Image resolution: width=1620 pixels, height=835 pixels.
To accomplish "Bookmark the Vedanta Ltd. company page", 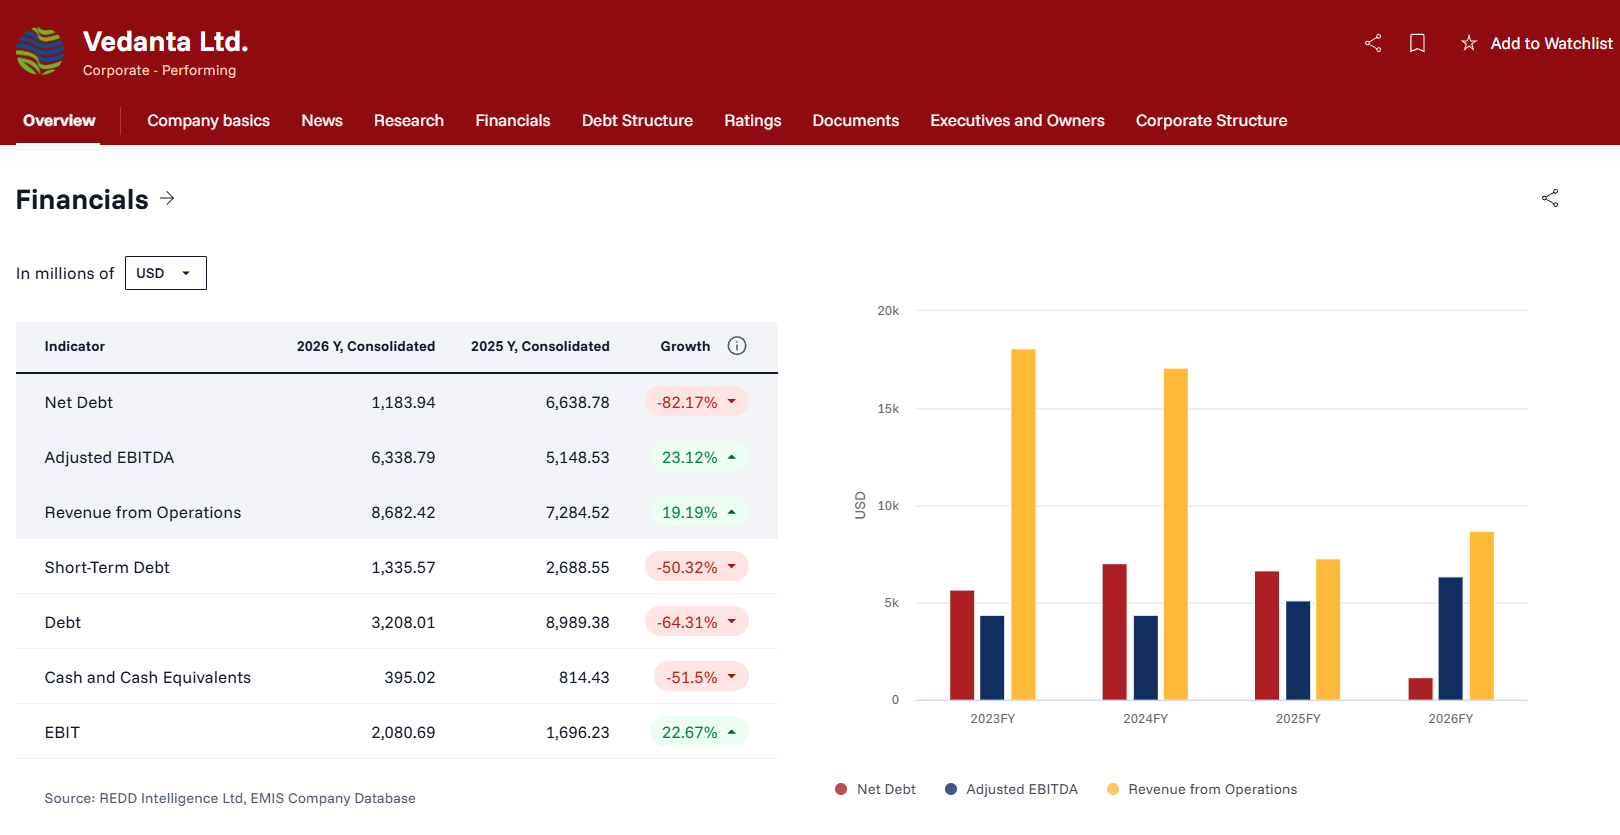I will 1417,43.
